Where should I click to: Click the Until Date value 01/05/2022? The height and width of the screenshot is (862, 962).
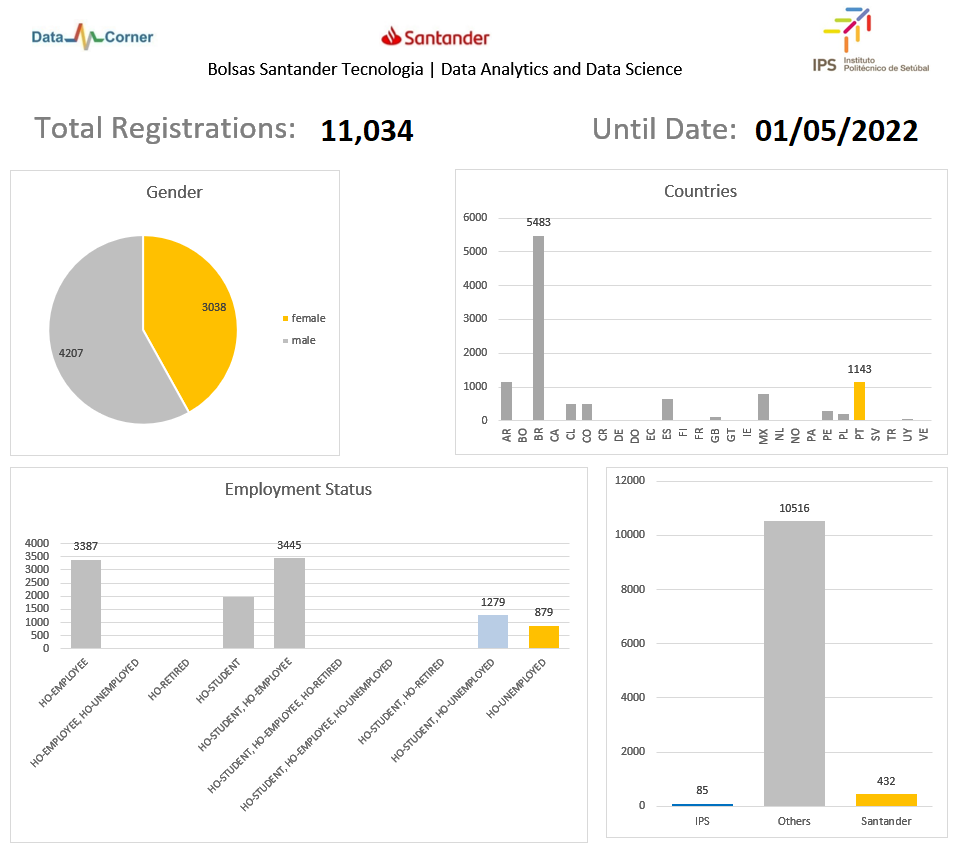[836, 131]
